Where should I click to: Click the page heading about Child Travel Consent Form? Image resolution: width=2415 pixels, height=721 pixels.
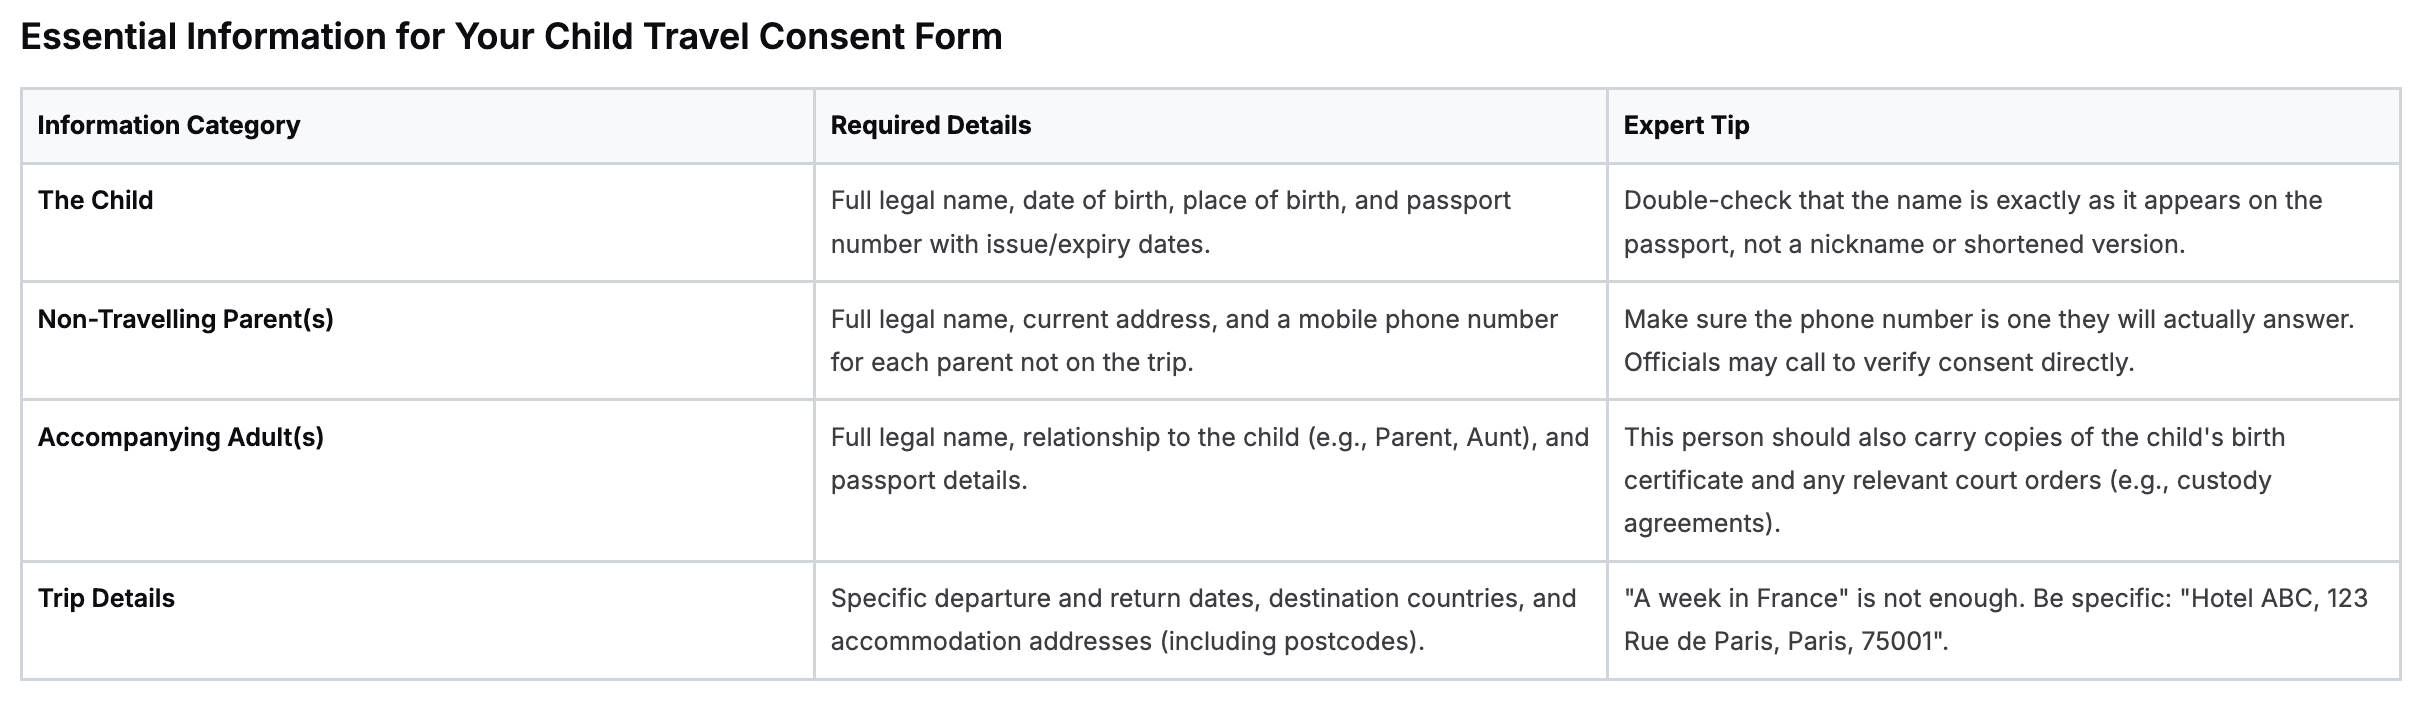coord(511,37)
